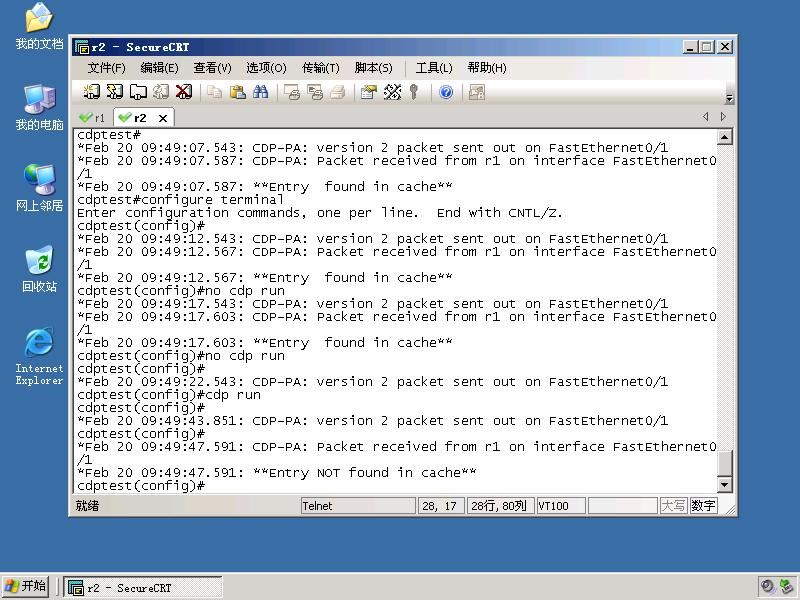
Task: Maximize the SecureCRT window
Action: coord(707,47)
